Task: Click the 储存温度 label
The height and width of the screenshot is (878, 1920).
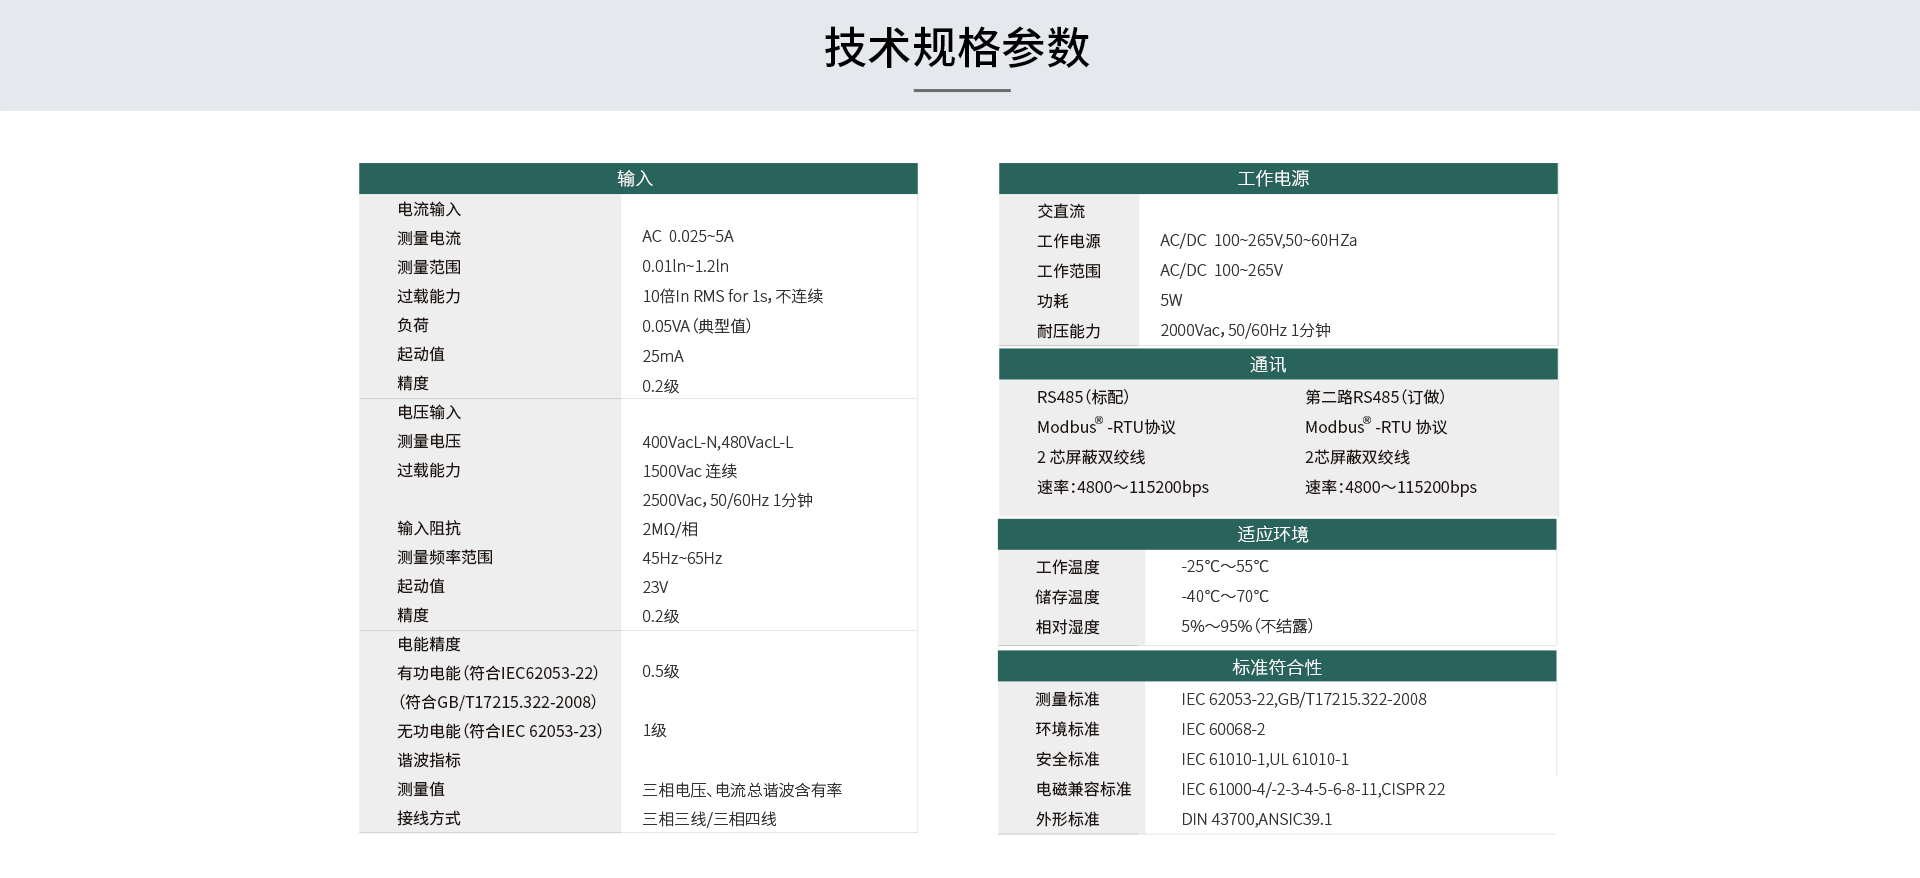Action: [x=1068, y=597]
